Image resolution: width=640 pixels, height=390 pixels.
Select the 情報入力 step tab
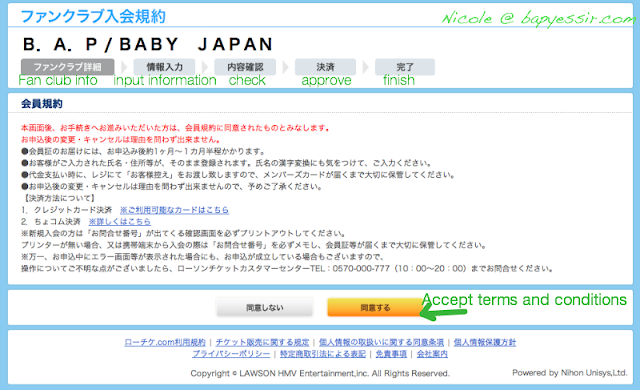[164, 67]
